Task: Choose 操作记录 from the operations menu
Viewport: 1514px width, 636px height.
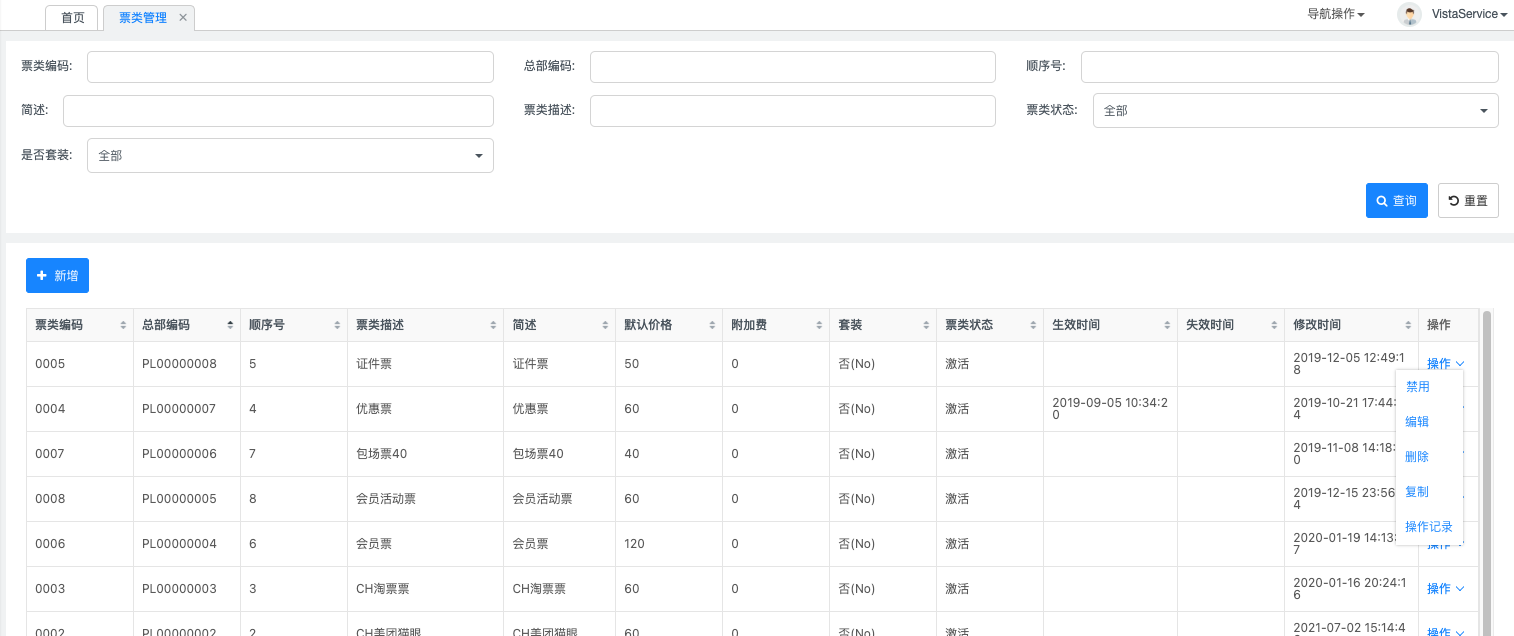Action: coord(1428,527)
